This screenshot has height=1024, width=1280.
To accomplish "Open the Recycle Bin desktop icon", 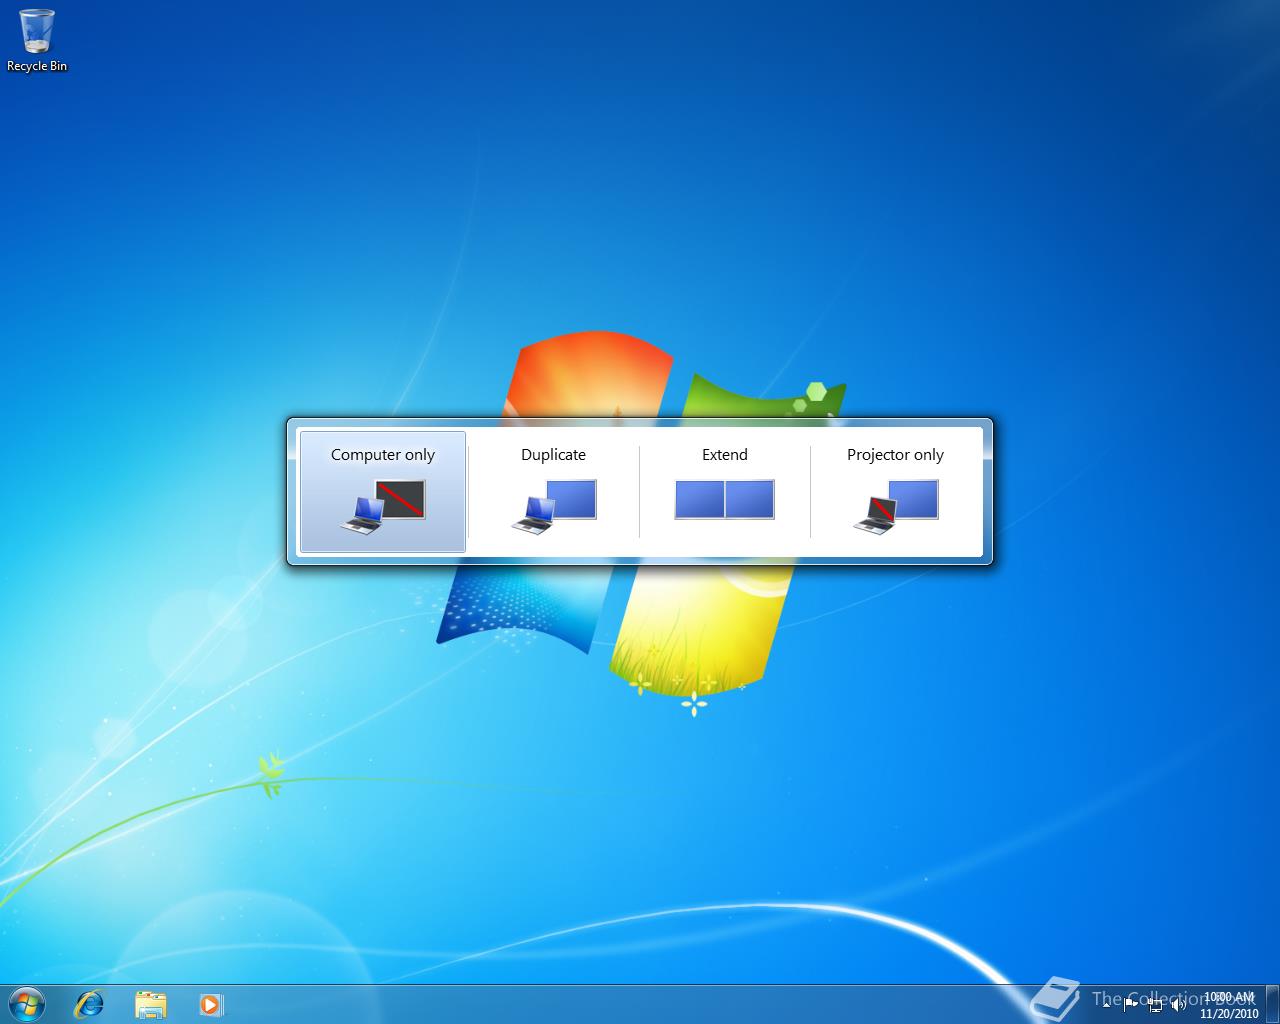I will 37,41.
